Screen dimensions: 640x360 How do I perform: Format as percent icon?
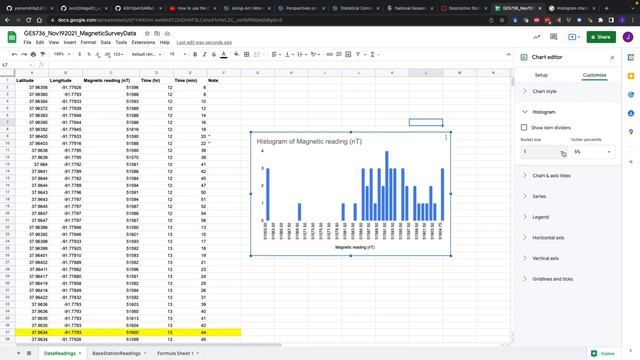(89, 54)
